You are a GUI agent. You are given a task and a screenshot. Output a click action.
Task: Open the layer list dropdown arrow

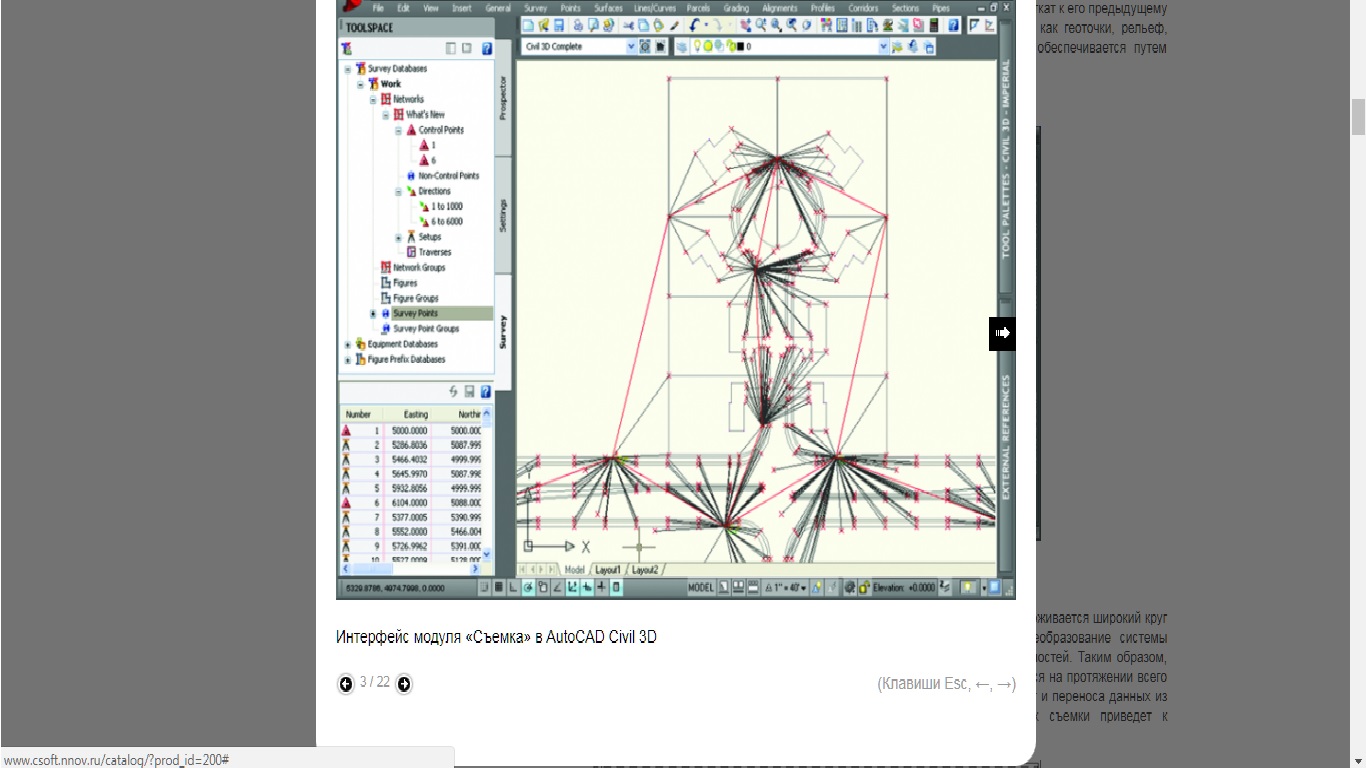click(x=883, y=46)
